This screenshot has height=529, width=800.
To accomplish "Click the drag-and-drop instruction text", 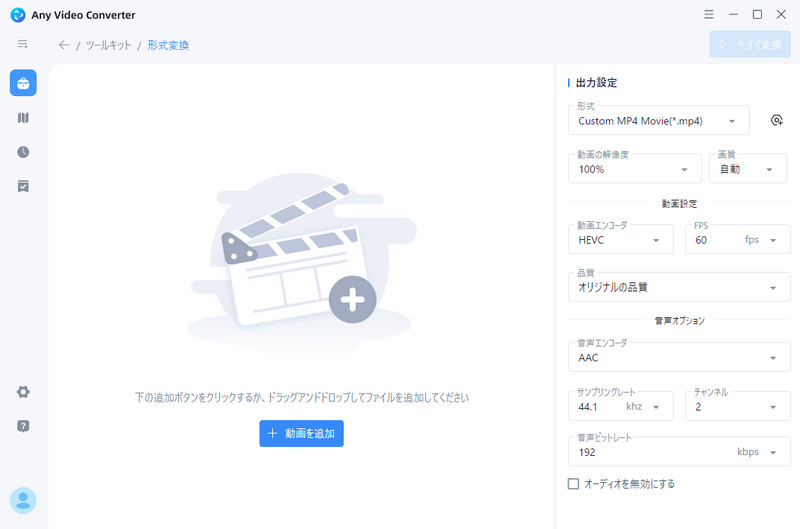I will [302, 397].
